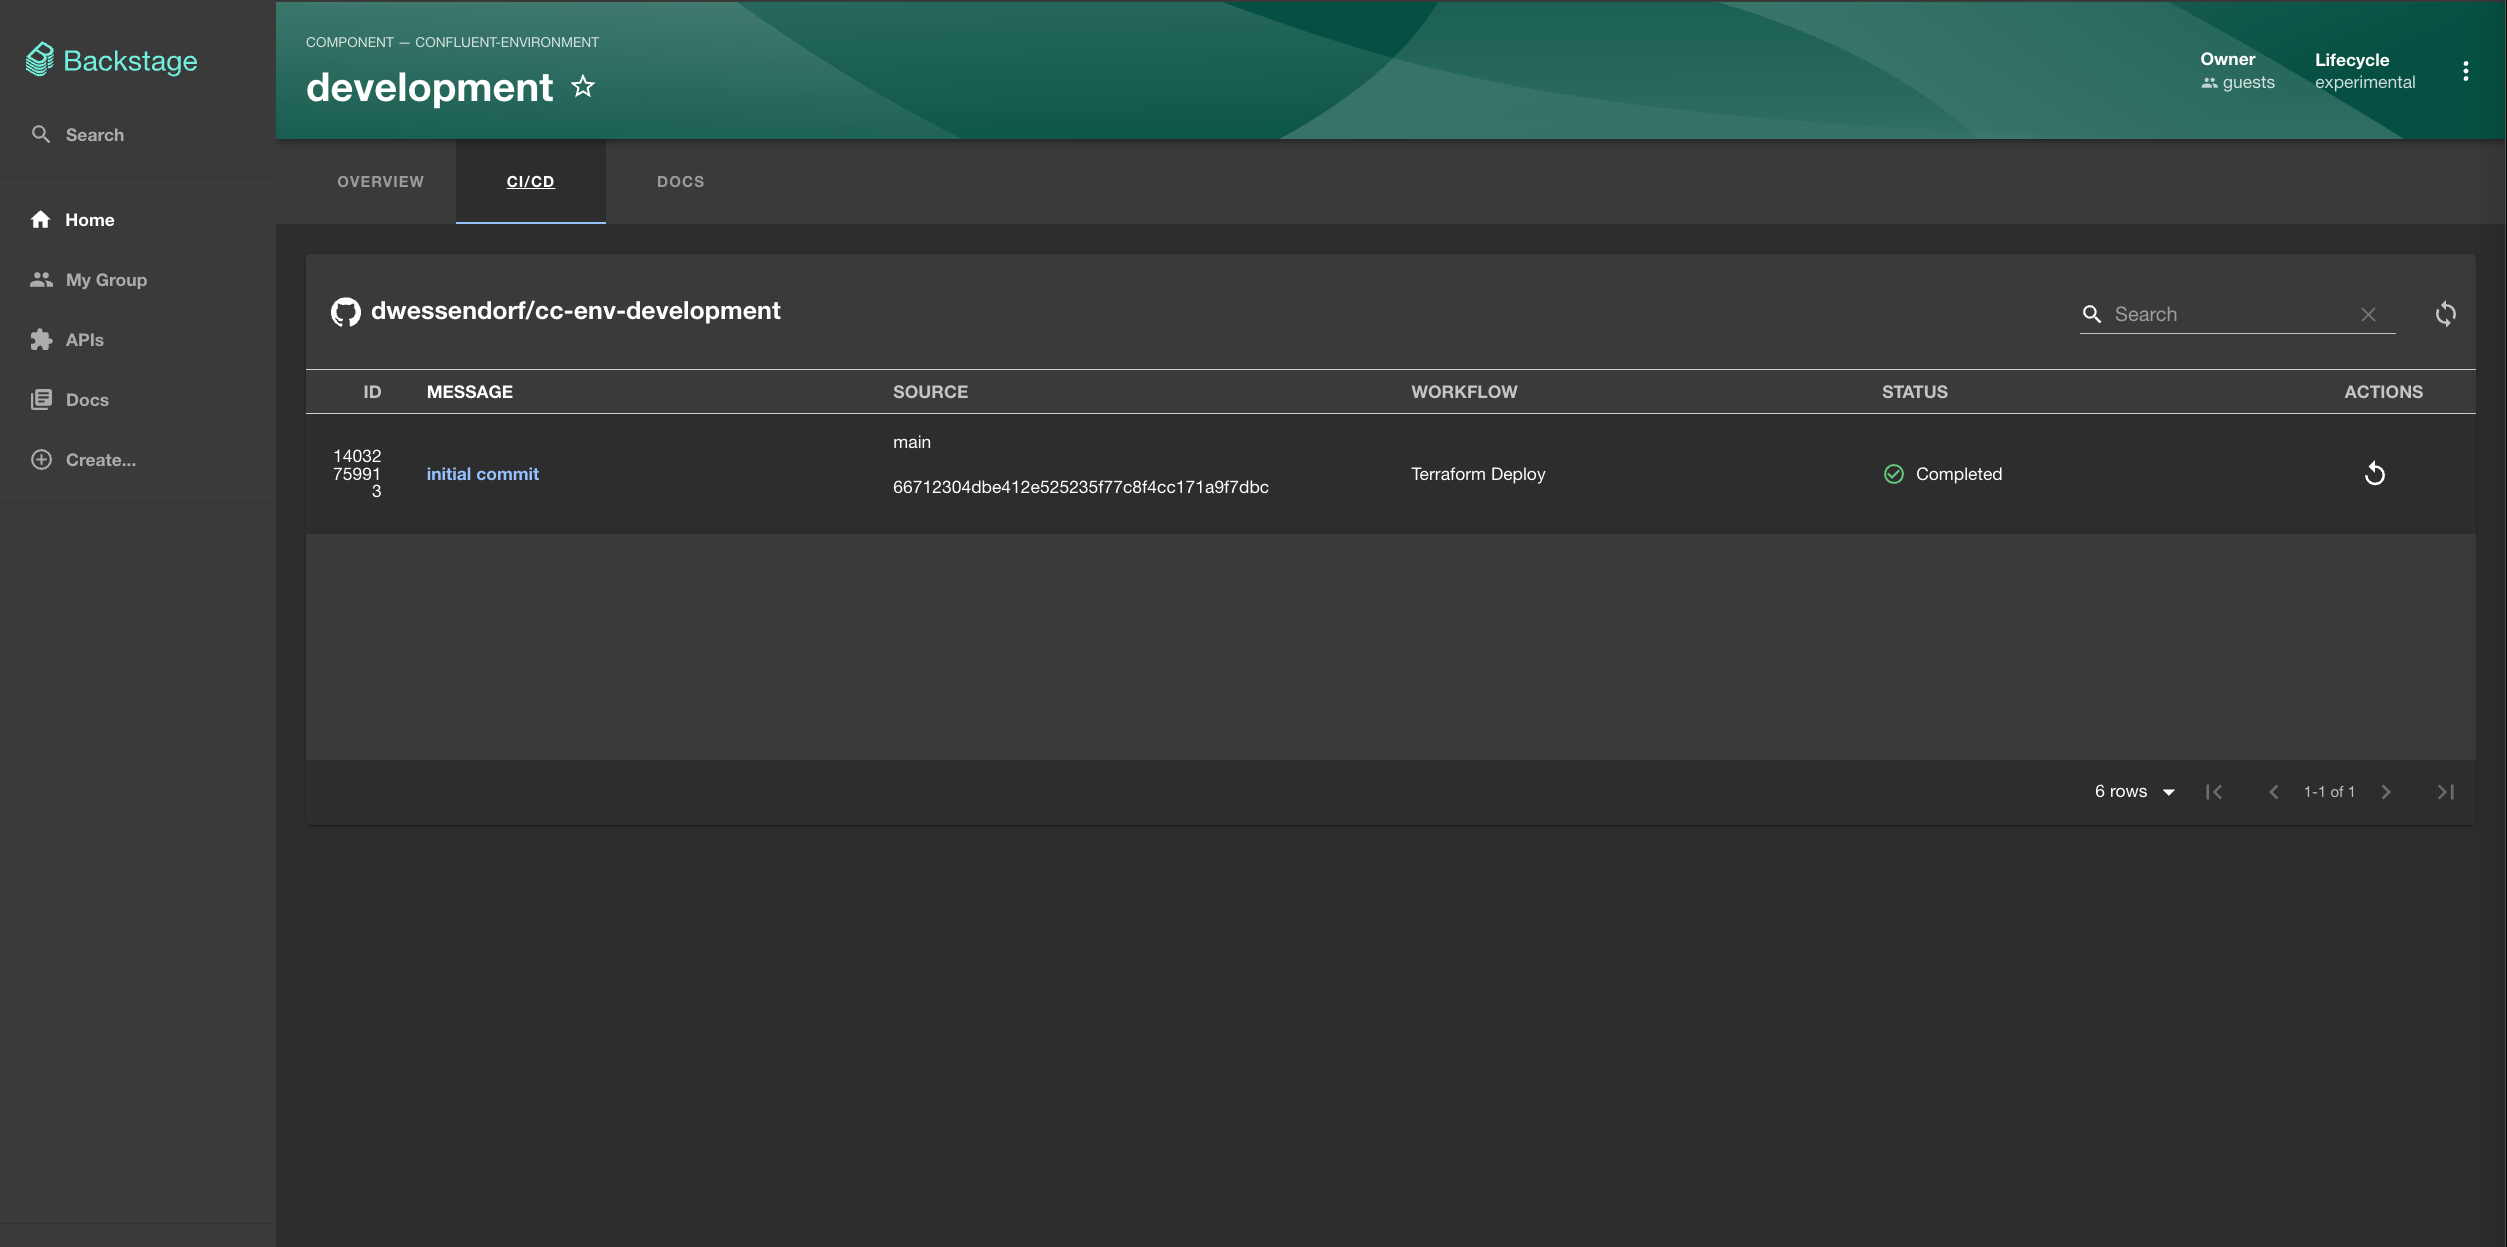Click the GitHub icon beside repository name
Viewport: 2507px width, 1247px height.
346,312
